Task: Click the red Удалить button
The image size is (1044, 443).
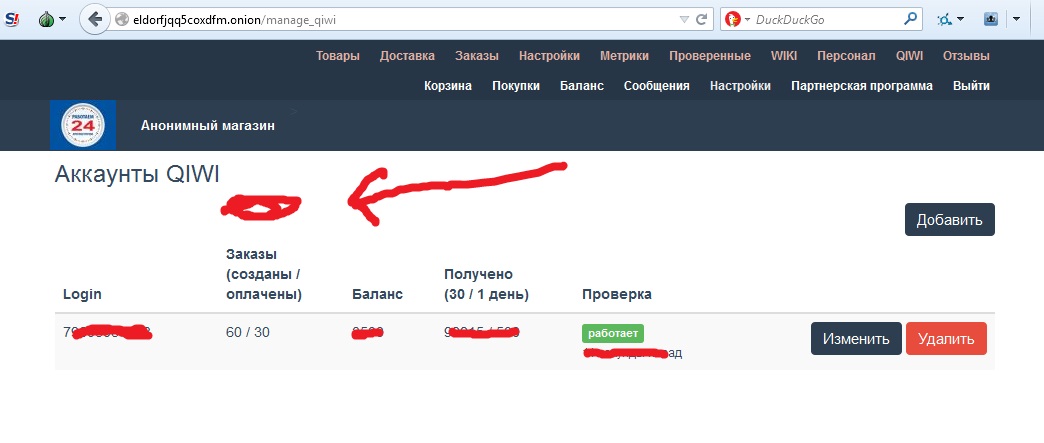Action: pos(946,339)
